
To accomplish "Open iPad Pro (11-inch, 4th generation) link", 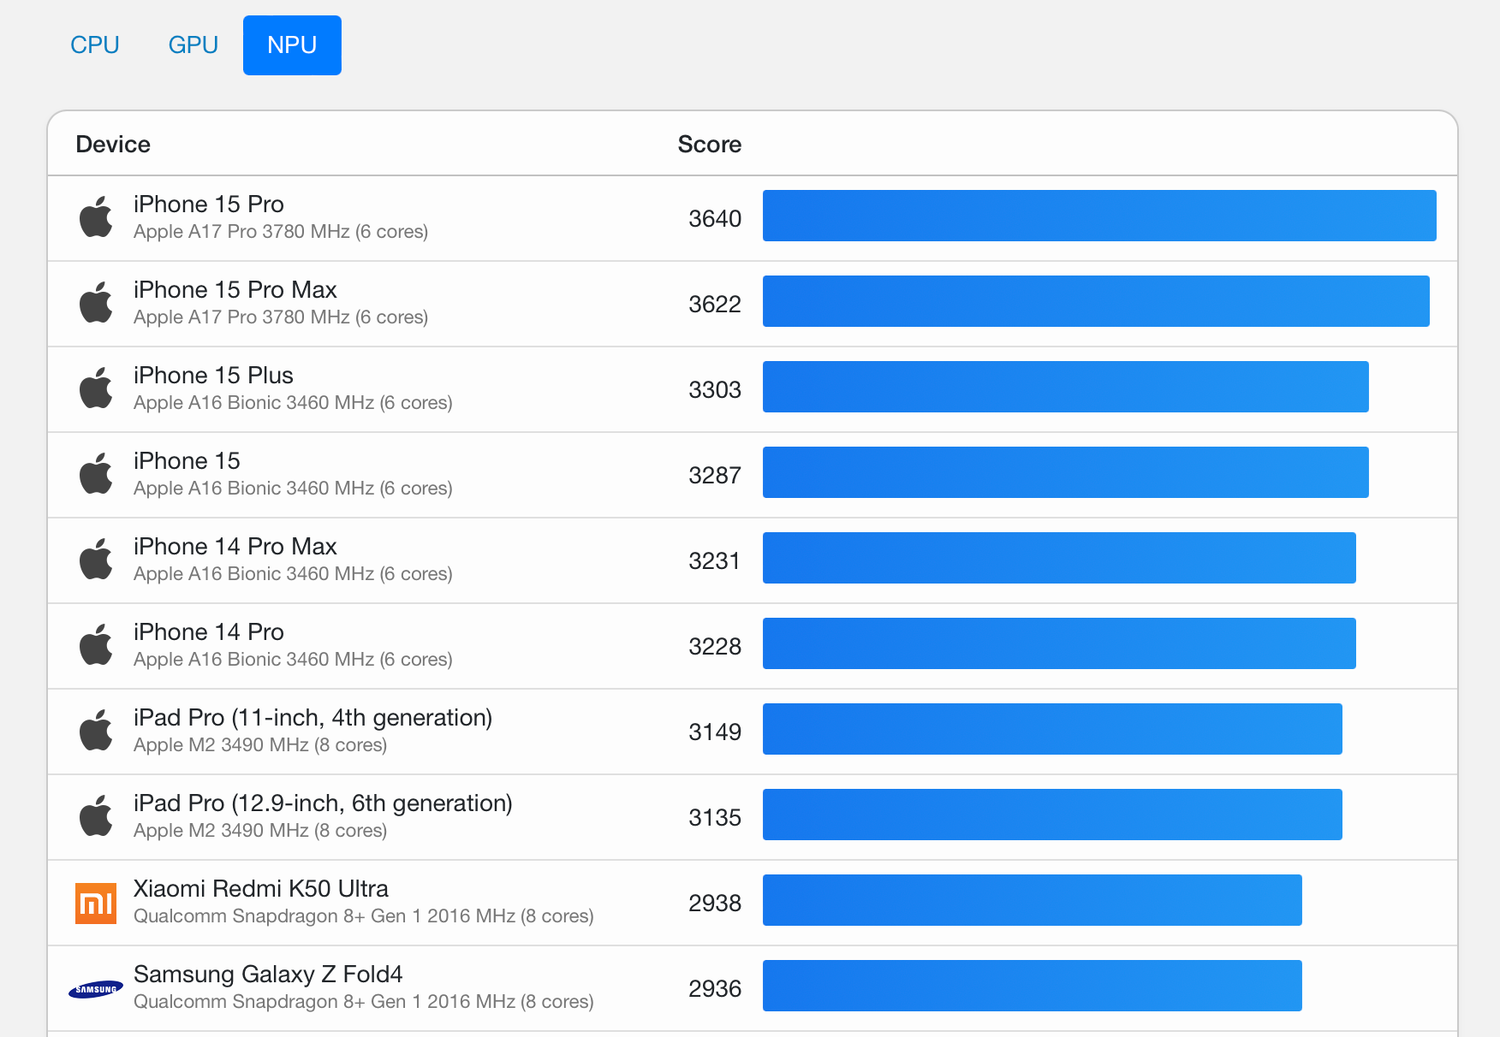I will click(313, 718).
